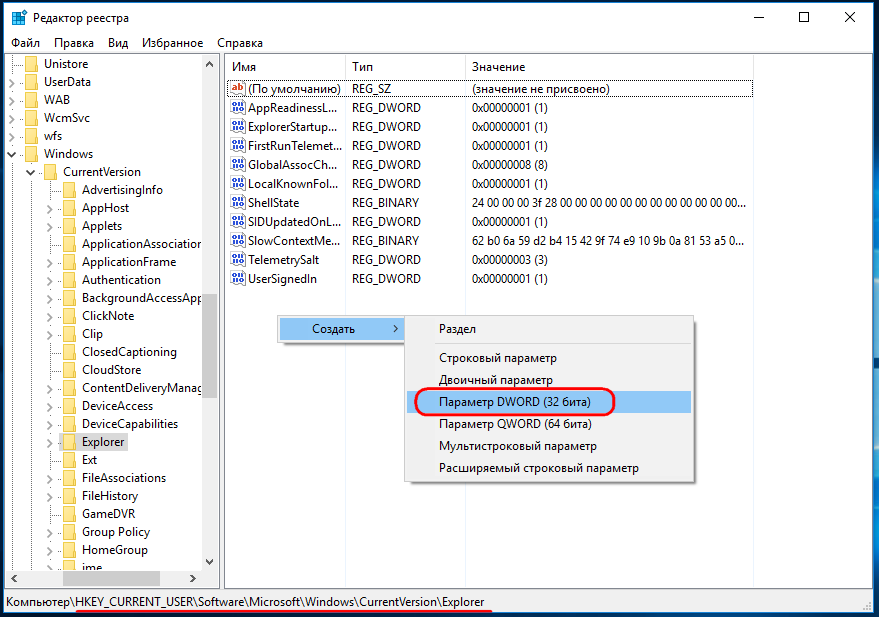Sort by the Тип column header
The width and height of the screenshot is (879, 617).
tap(405, 67)
